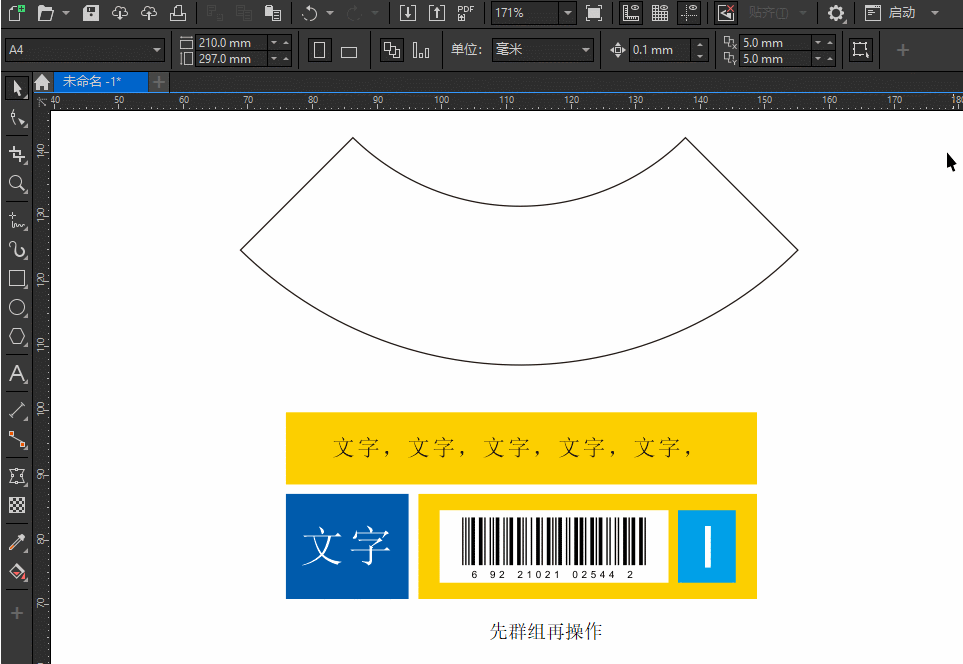
Task: Select the fan-shaped outline on the canvas
Action: (518, 251)
